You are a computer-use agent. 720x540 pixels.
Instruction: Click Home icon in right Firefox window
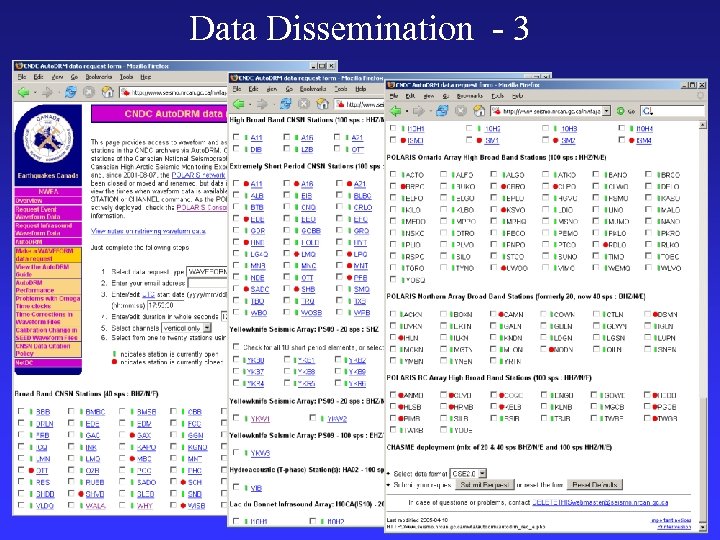point(479,110)
